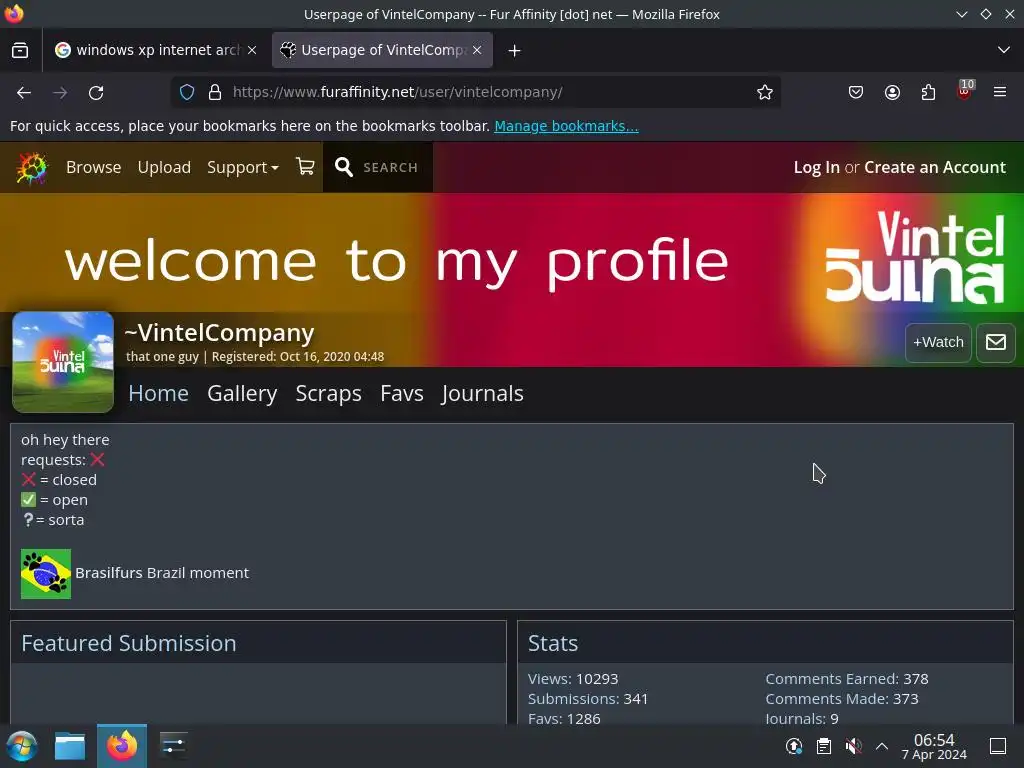
Task: Go back with the back arrow
Action: (x=24, y=93)
